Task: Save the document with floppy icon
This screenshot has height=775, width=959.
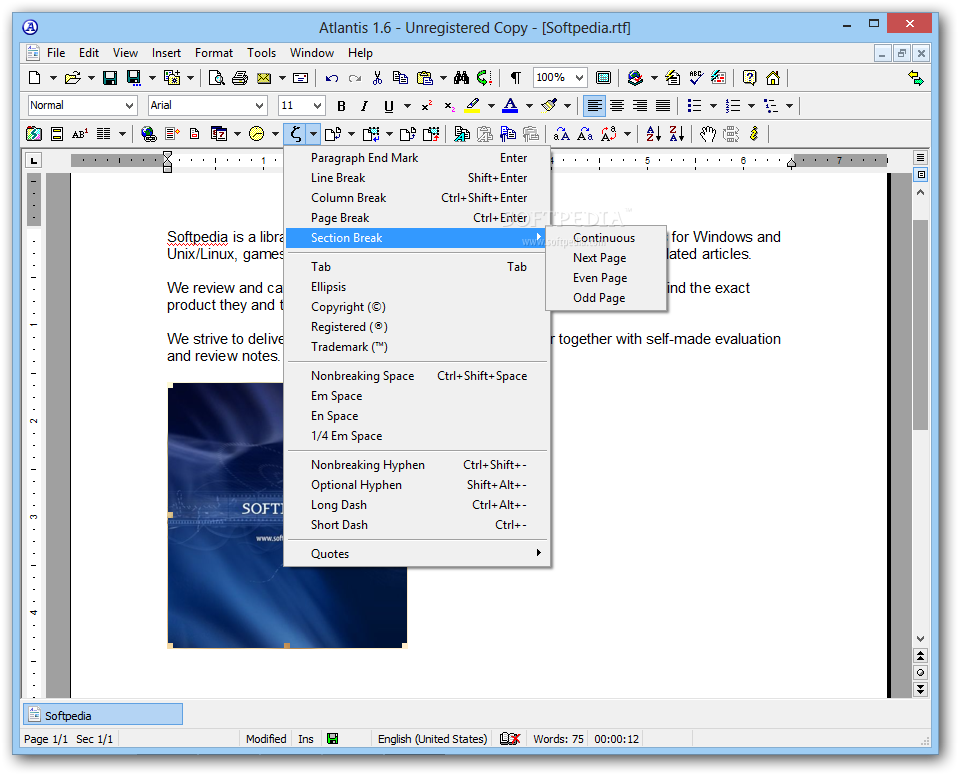Action: coord(110,78)
